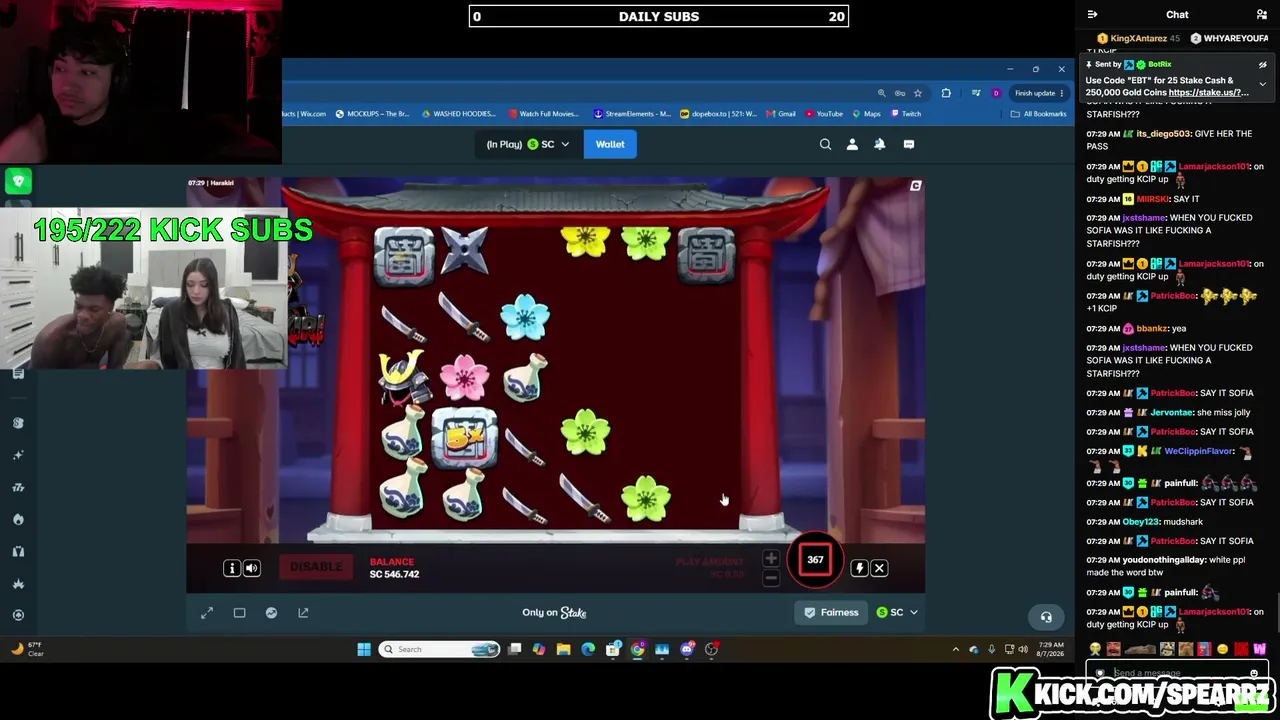
Task: Click the DISABLE button in game bar
Action: click(316, 567)
